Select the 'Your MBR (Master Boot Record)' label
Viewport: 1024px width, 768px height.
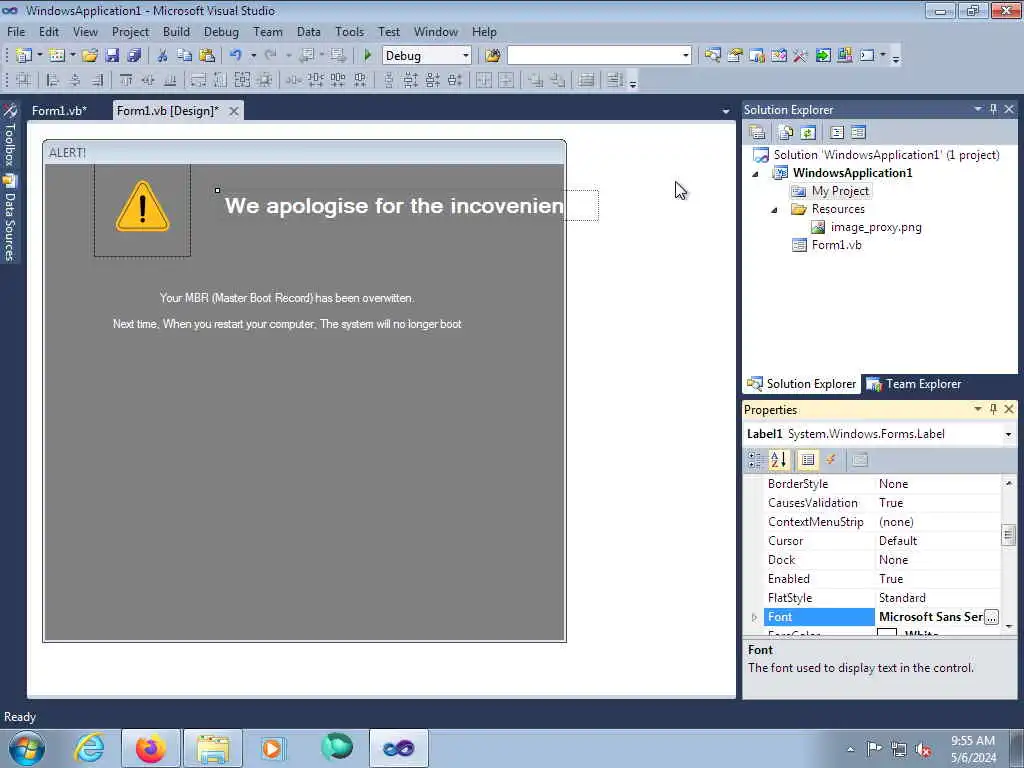point(287,298)
